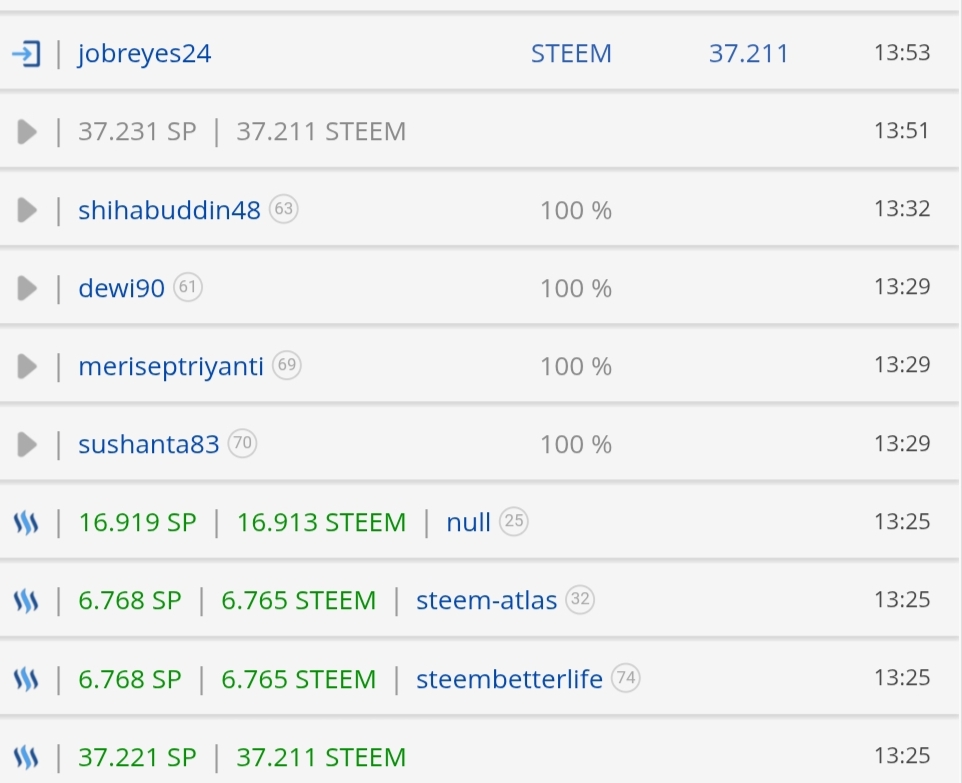962x783 pixels.
Task: Open the meriseptriyanti profile link
Action: (171, 367)
